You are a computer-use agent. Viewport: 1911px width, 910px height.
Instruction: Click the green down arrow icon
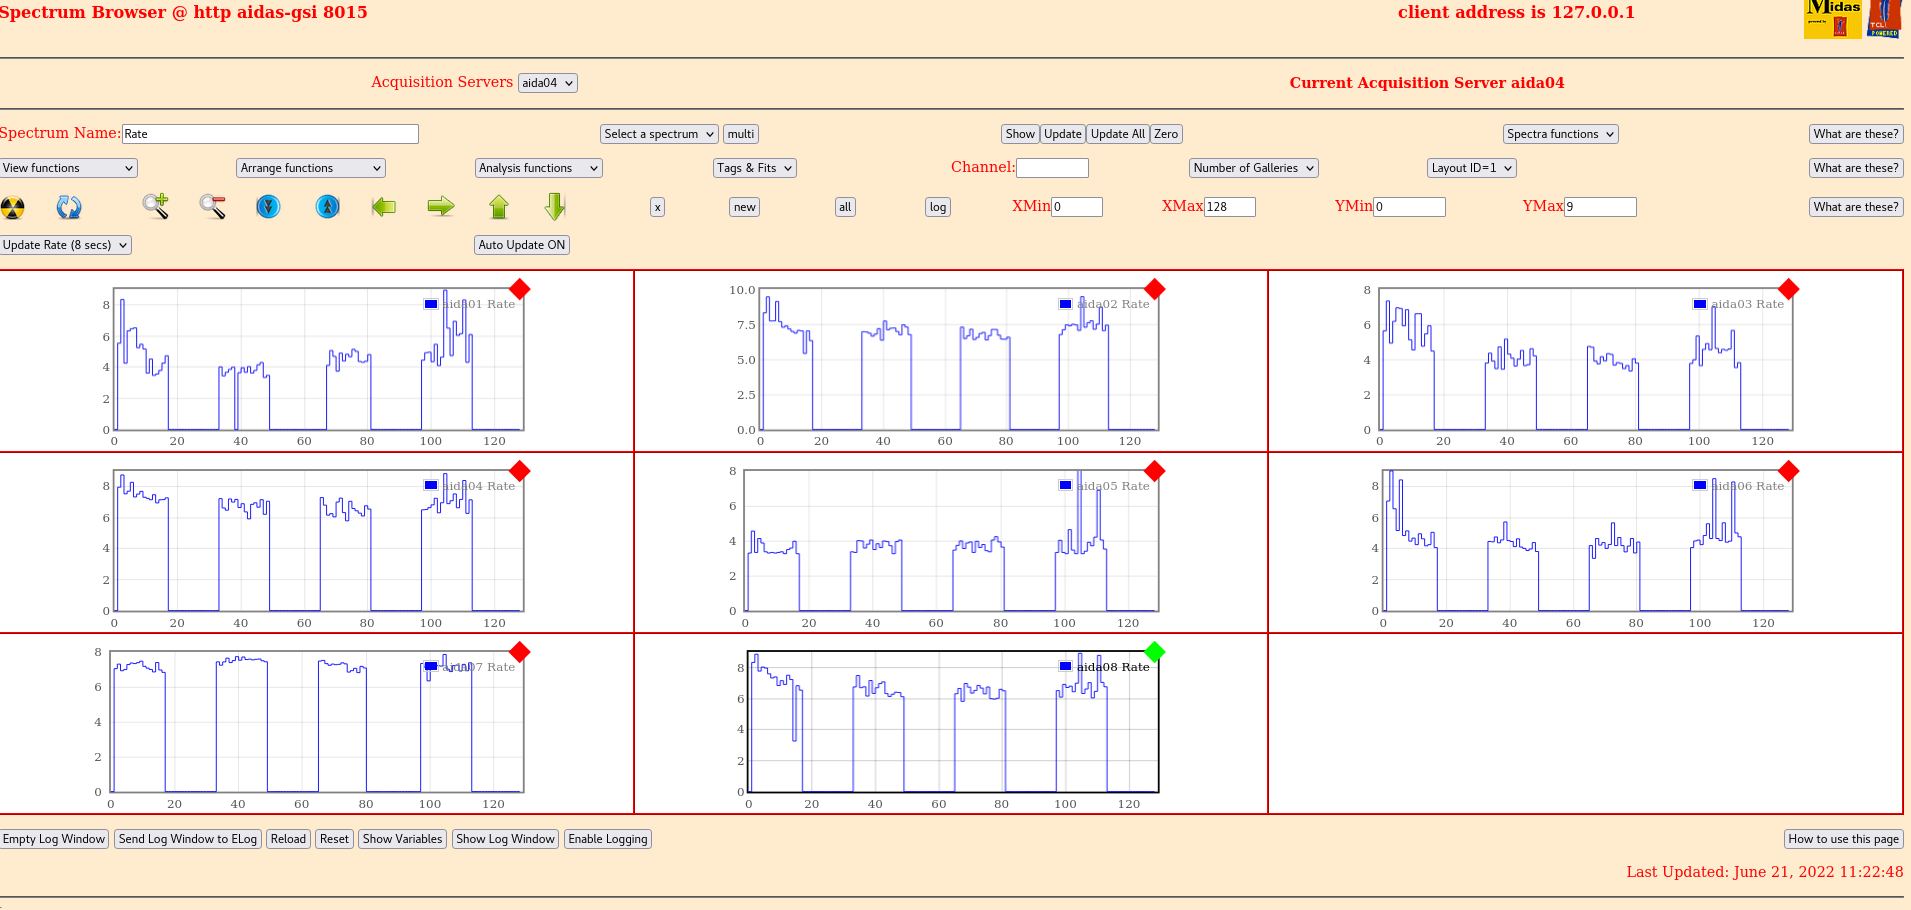click(555, 207)
